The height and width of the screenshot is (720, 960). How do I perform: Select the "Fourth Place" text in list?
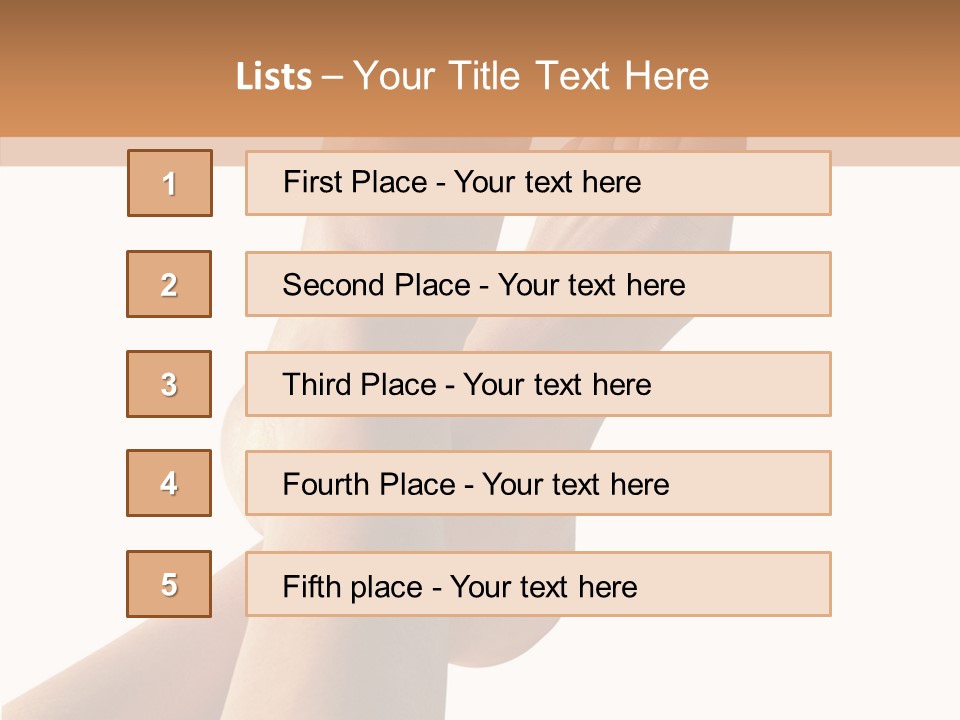pyautogui.click(x=367, y=485)
